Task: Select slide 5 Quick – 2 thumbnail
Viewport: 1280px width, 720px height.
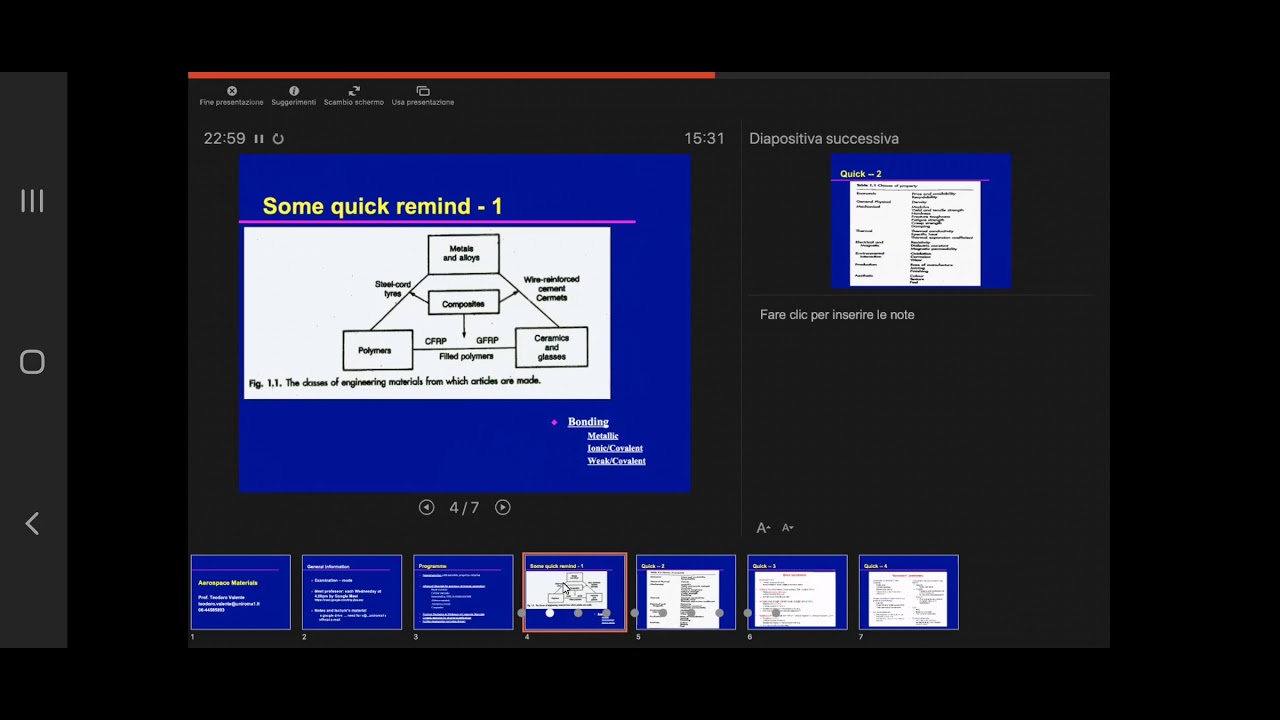Action: click(x=686, y=592)
